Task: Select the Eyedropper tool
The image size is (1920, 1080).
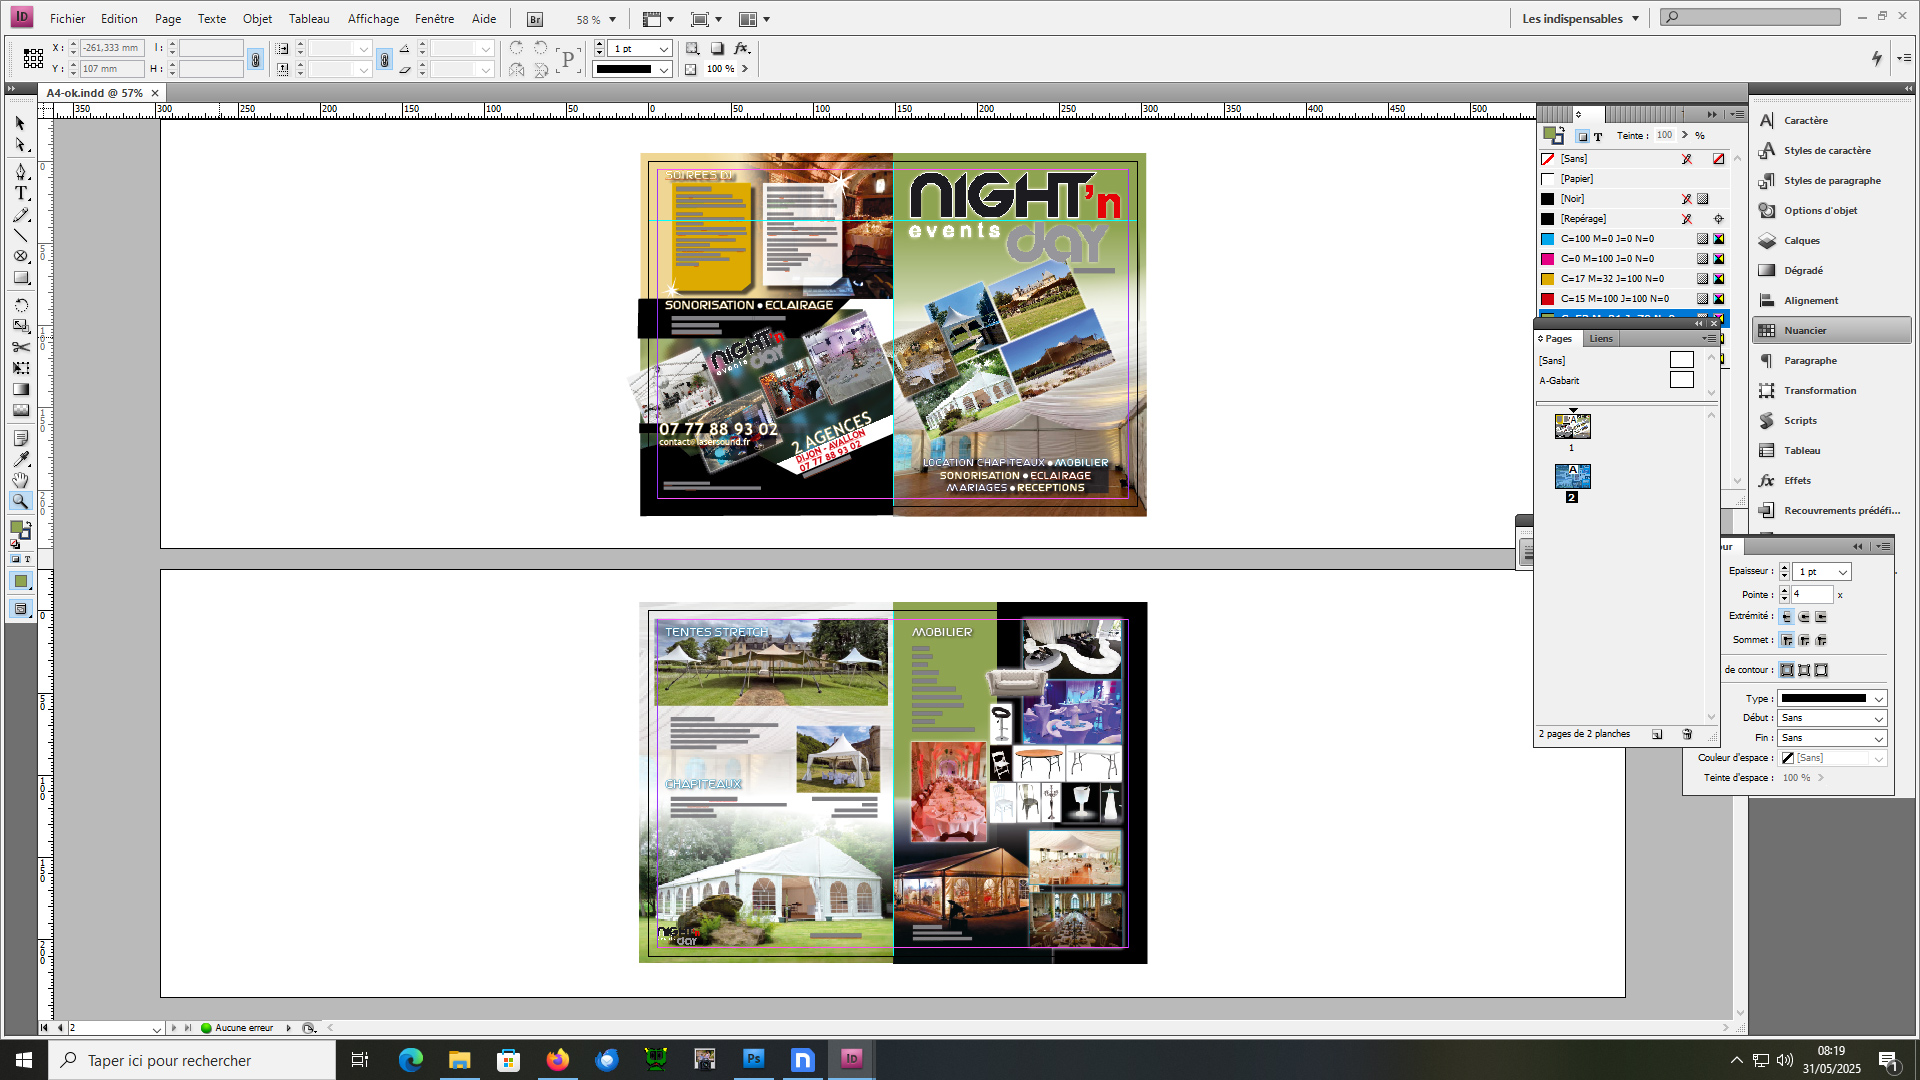Action: point(20,459)
